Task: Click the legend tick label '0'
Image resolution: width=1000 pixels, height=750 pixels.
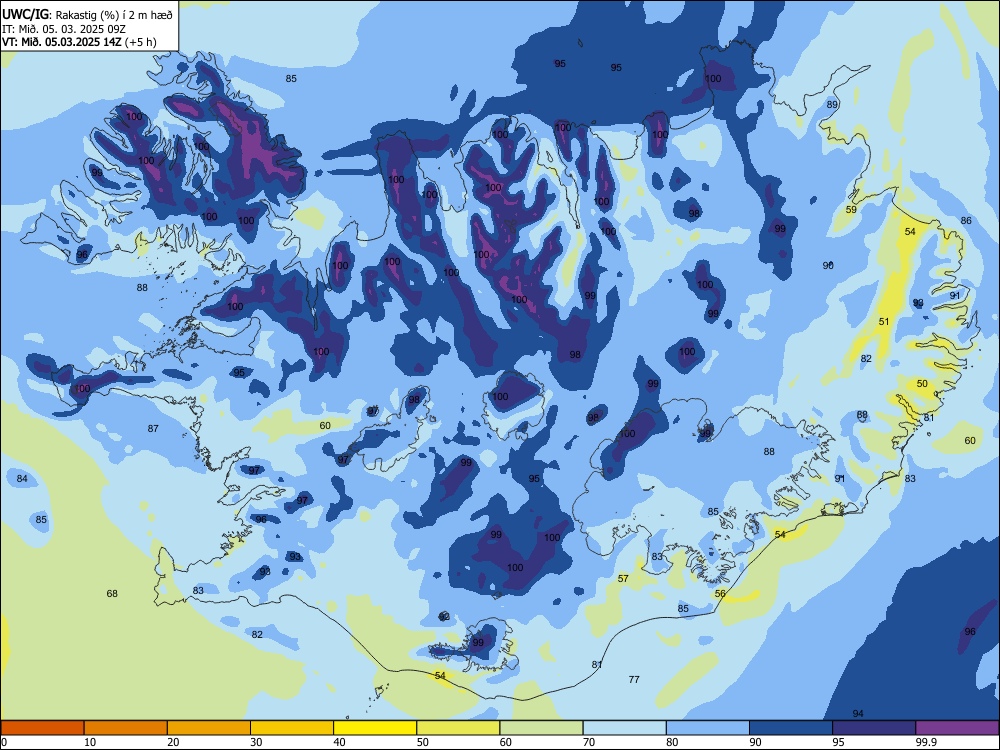Action: click(x=4, y=742)
